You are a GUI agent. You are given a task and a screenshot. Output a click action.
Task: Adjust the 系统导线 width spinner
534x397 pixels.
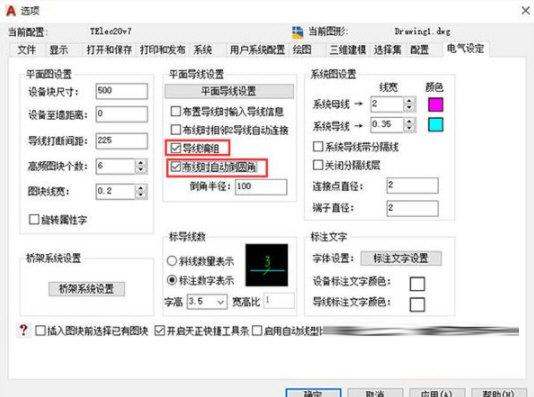tap(409, 125)
